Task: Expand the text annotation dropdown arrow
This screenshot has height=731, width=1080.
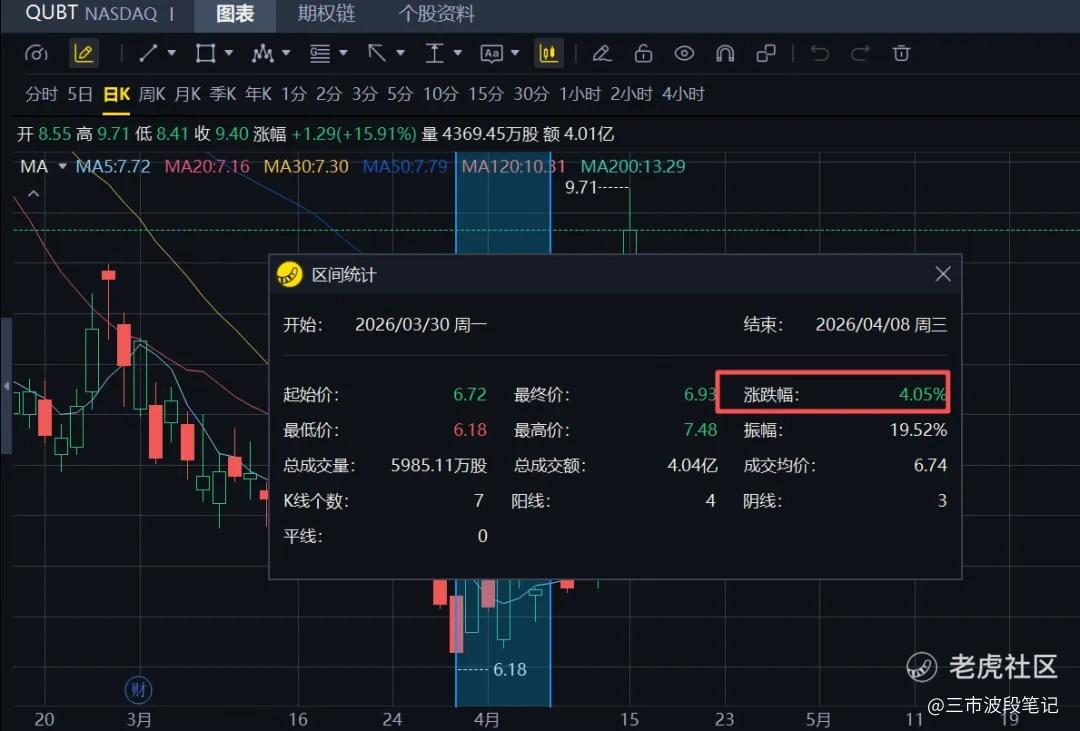Action: click(x=515, y=53)
